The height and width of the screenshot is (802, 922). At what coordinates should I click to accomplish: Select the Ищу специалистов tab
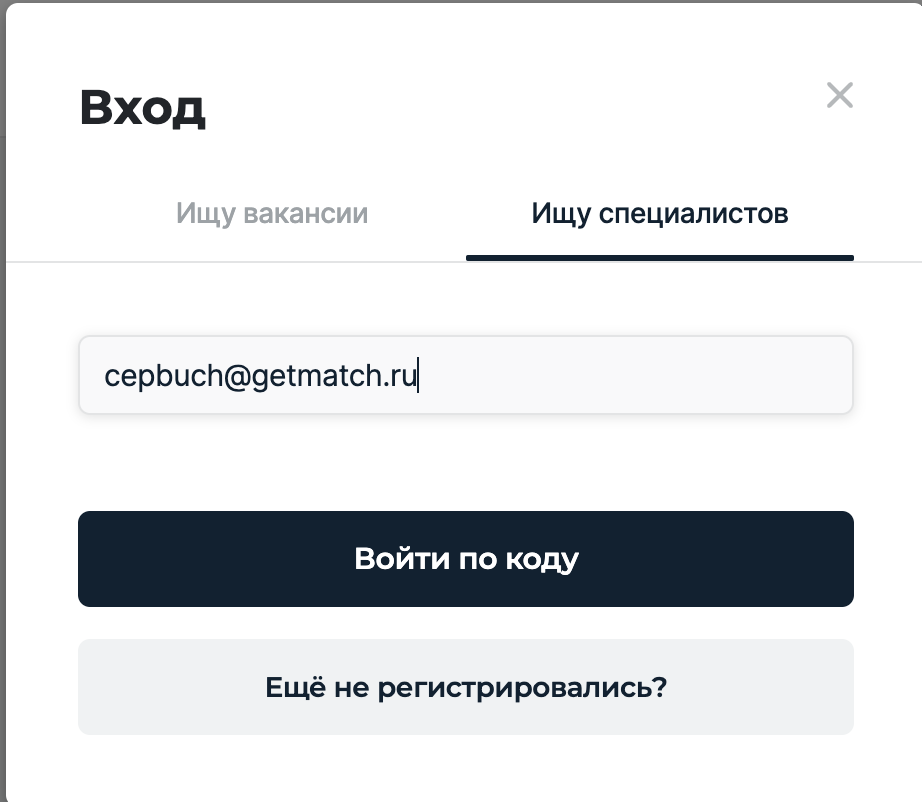coord(660,213)
